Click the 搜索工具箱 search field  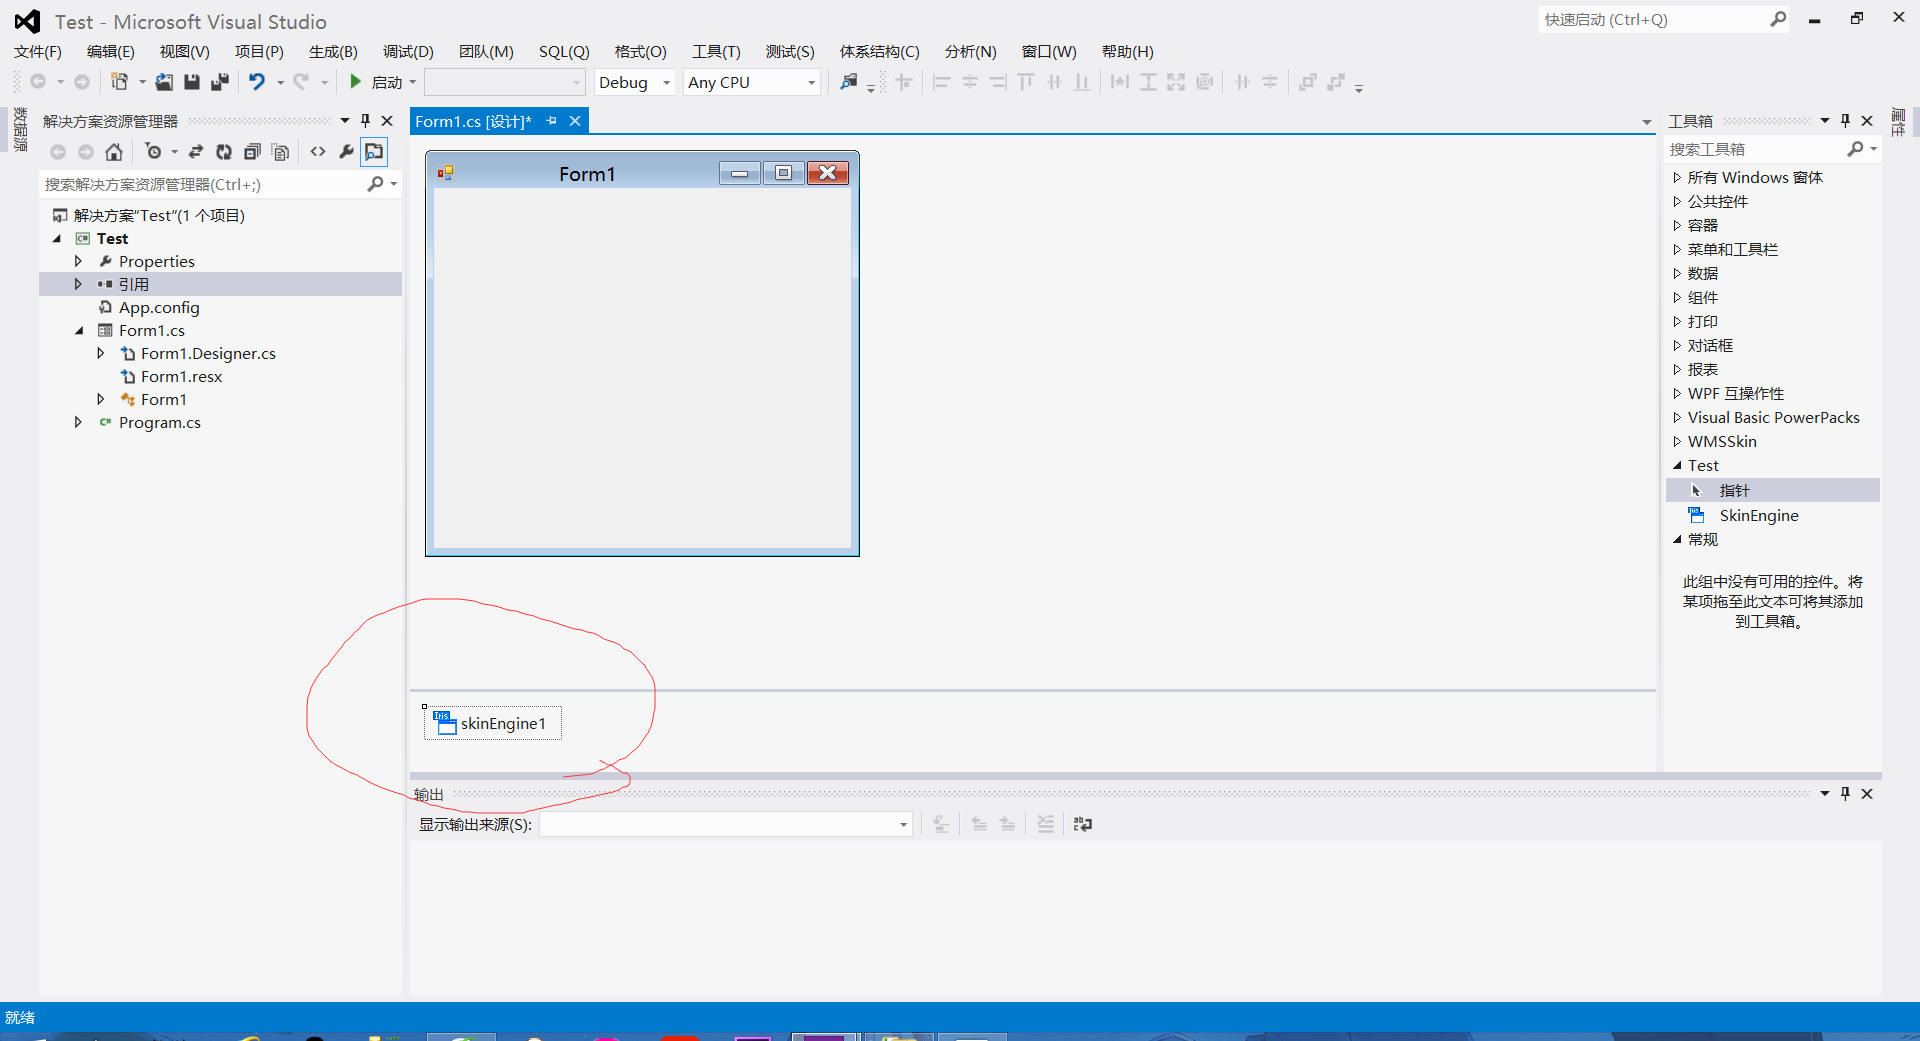pyautogui.click(x=1755, y=149)
